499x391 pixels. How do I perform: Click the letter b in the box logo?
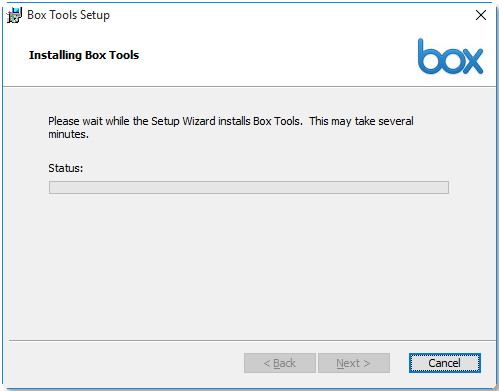428,56
